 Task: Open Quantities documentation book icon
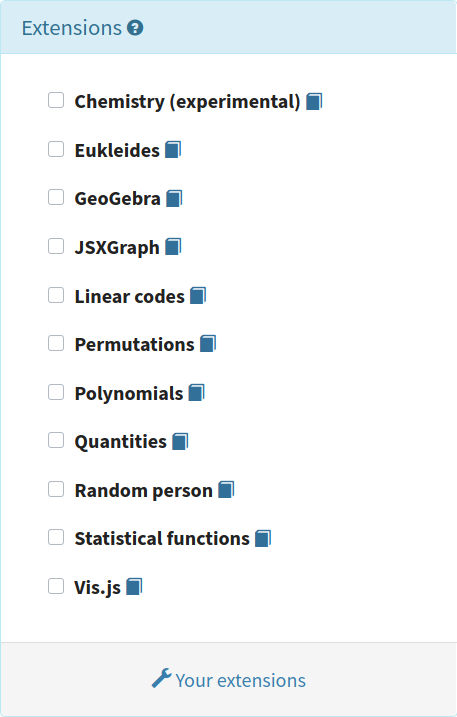pyautogui.click(x=180, y=442)
